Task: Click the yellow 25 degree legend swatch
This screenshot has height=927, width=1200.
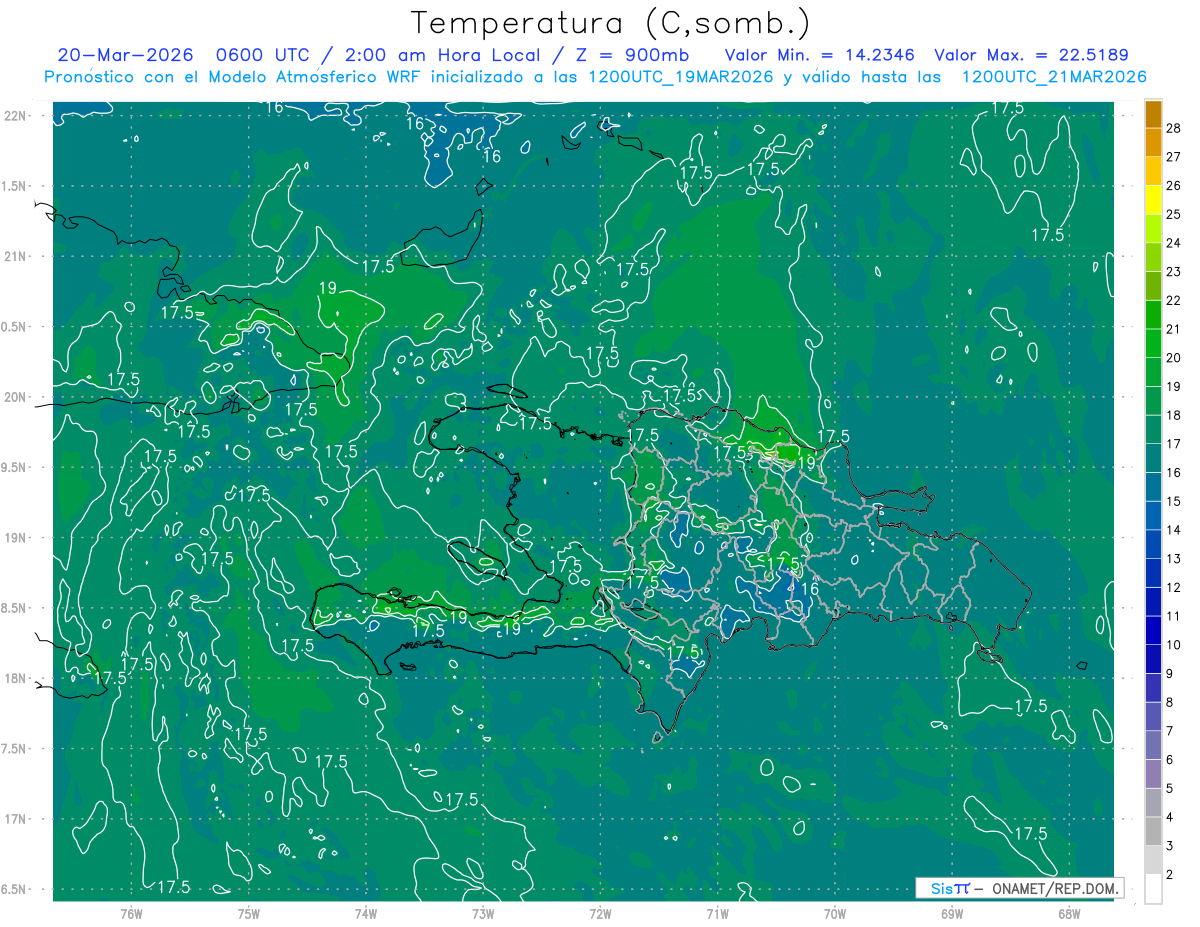Action: (x=1153, y=199)
